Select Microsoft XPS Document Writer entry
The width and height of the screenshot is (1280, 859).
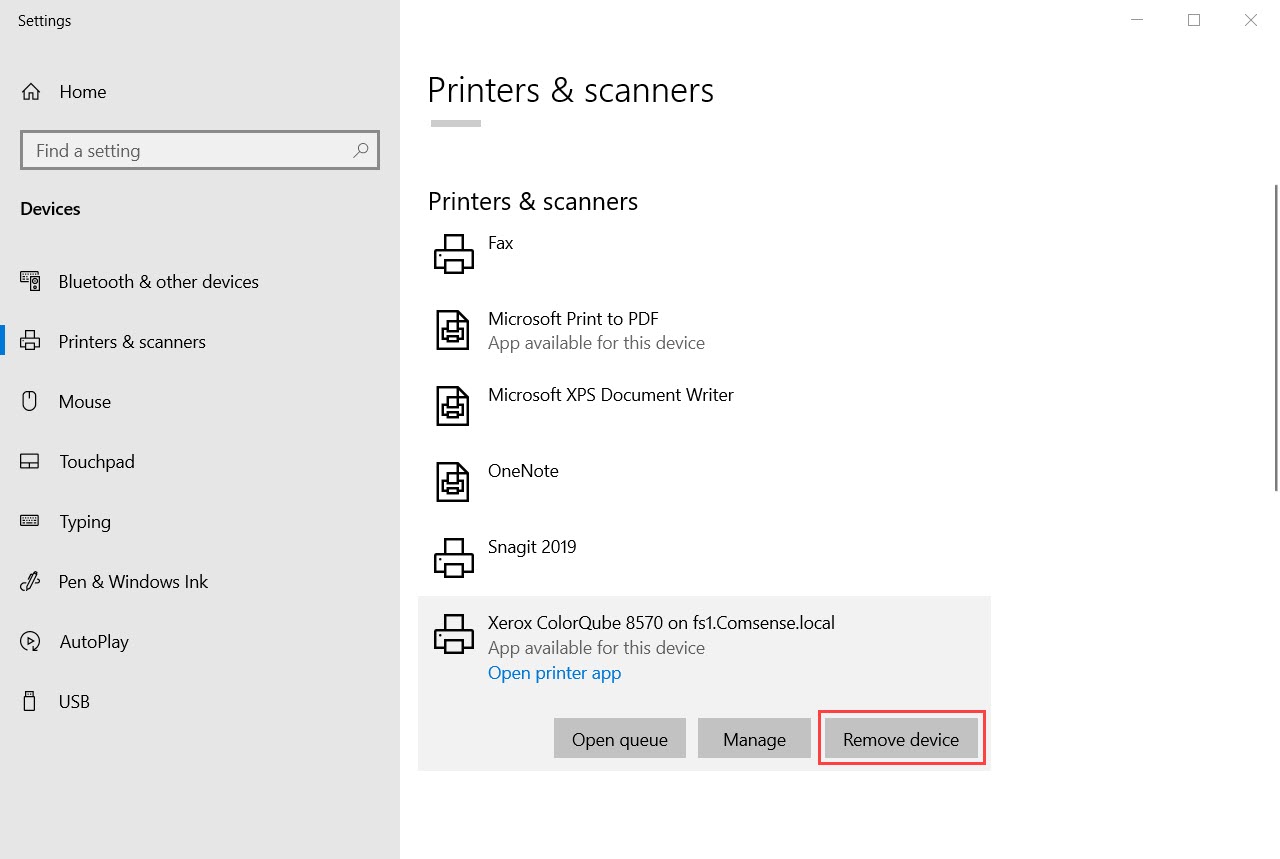click(704, 405)
